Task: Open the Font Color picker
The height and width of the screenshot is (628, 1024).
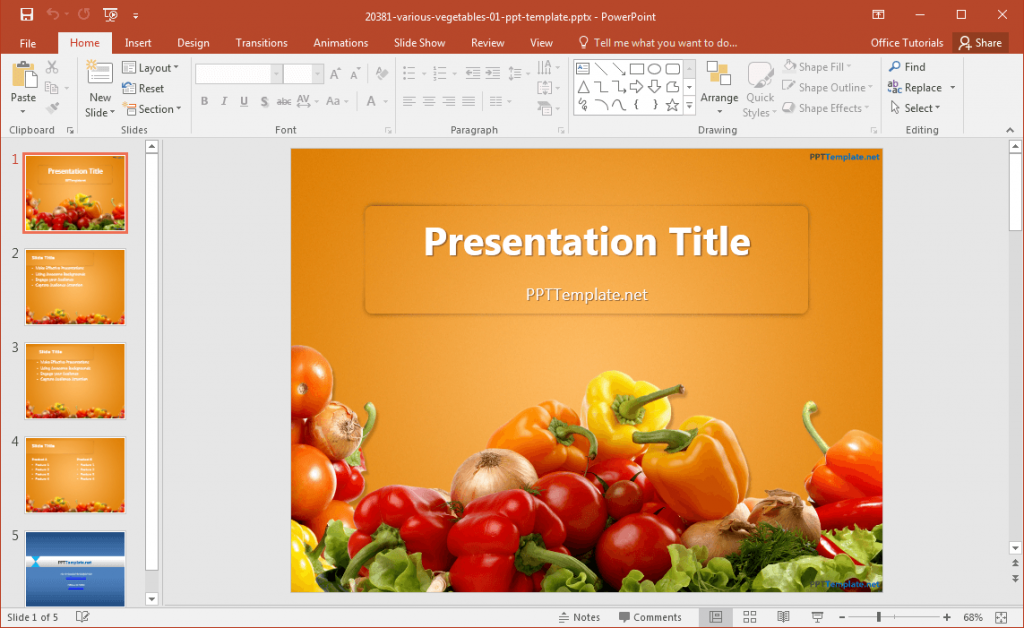Action: pyautogui.click(x=371, y=101)
